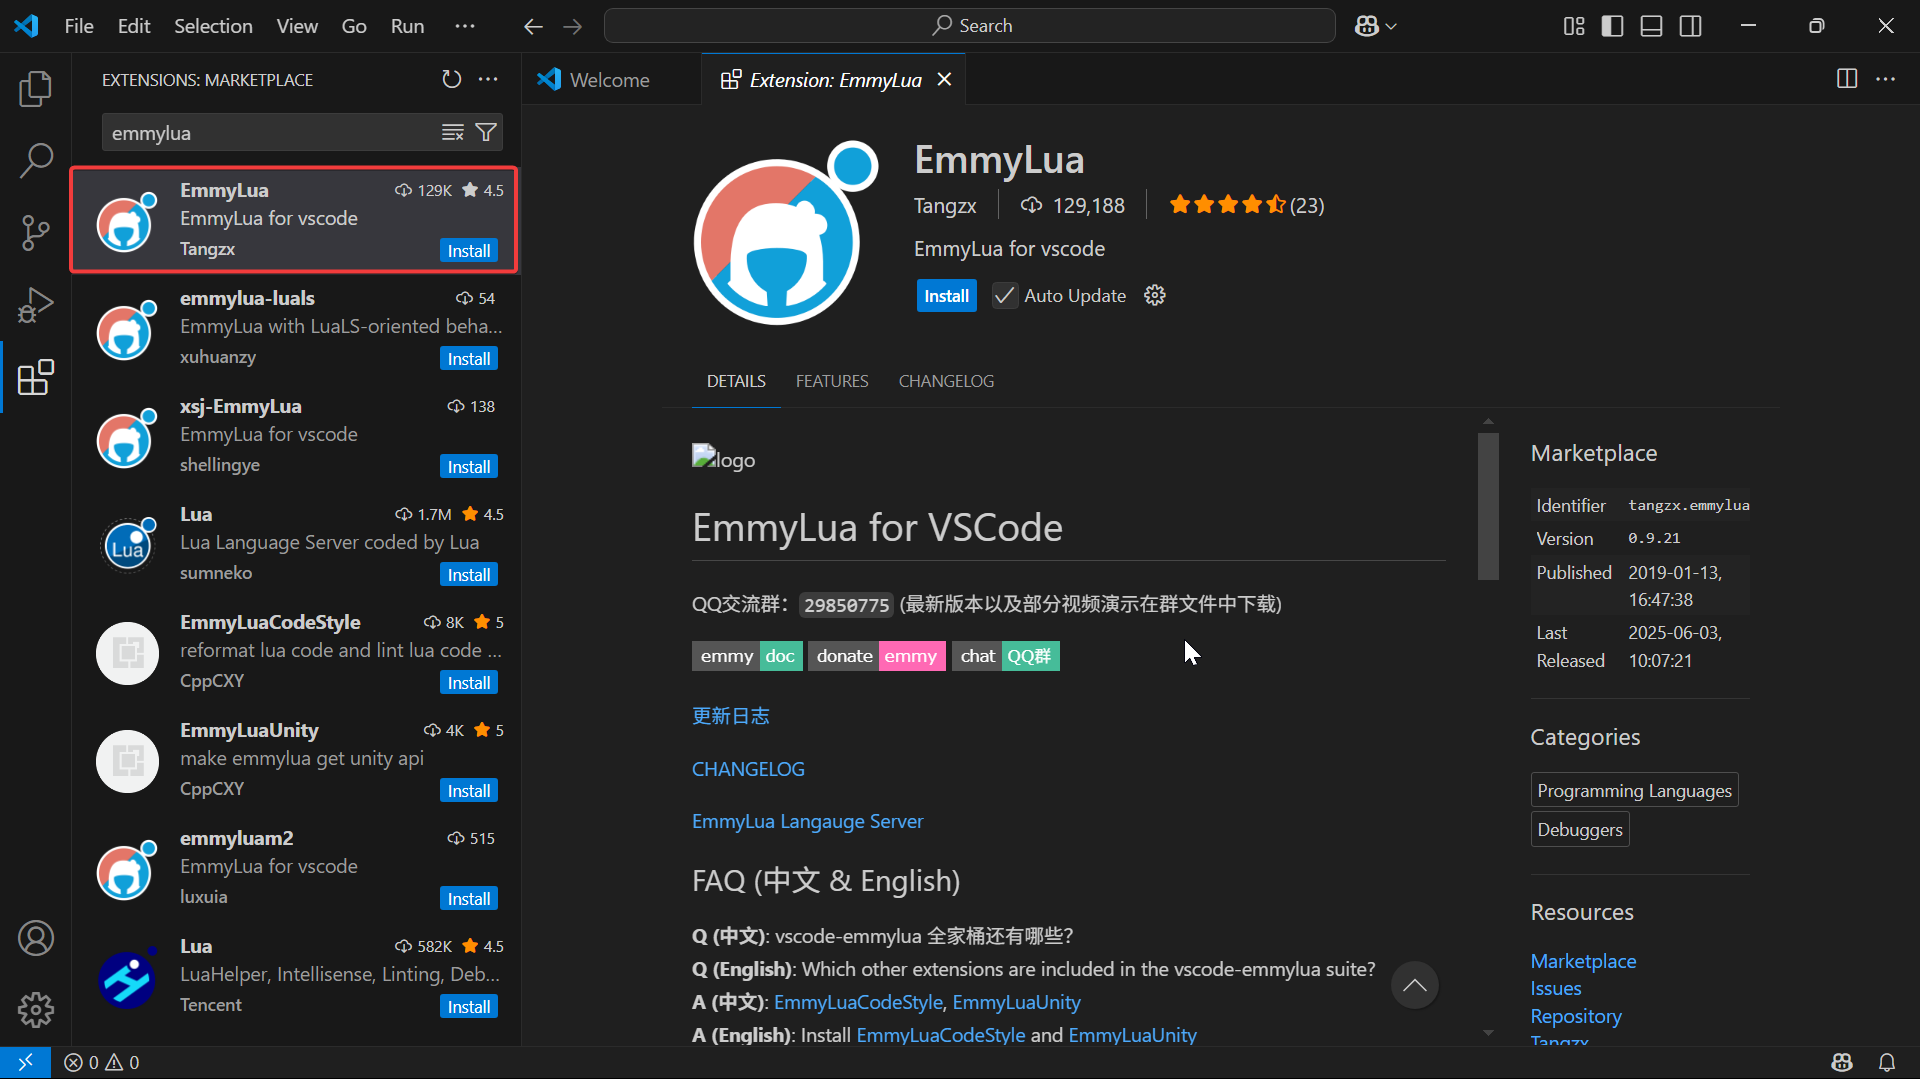This screenshot has width=1920, height=1079.
Task: Click the extension details vertical scrollbar
Action: pos(1488,506)
